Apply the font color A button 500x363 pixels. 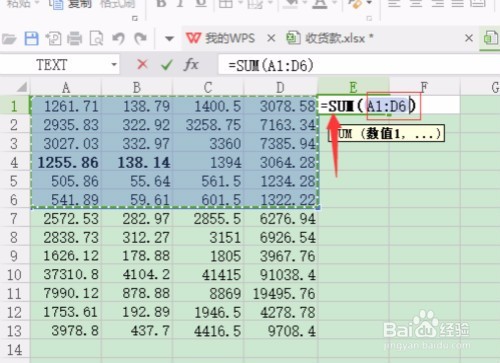[320, 4]
